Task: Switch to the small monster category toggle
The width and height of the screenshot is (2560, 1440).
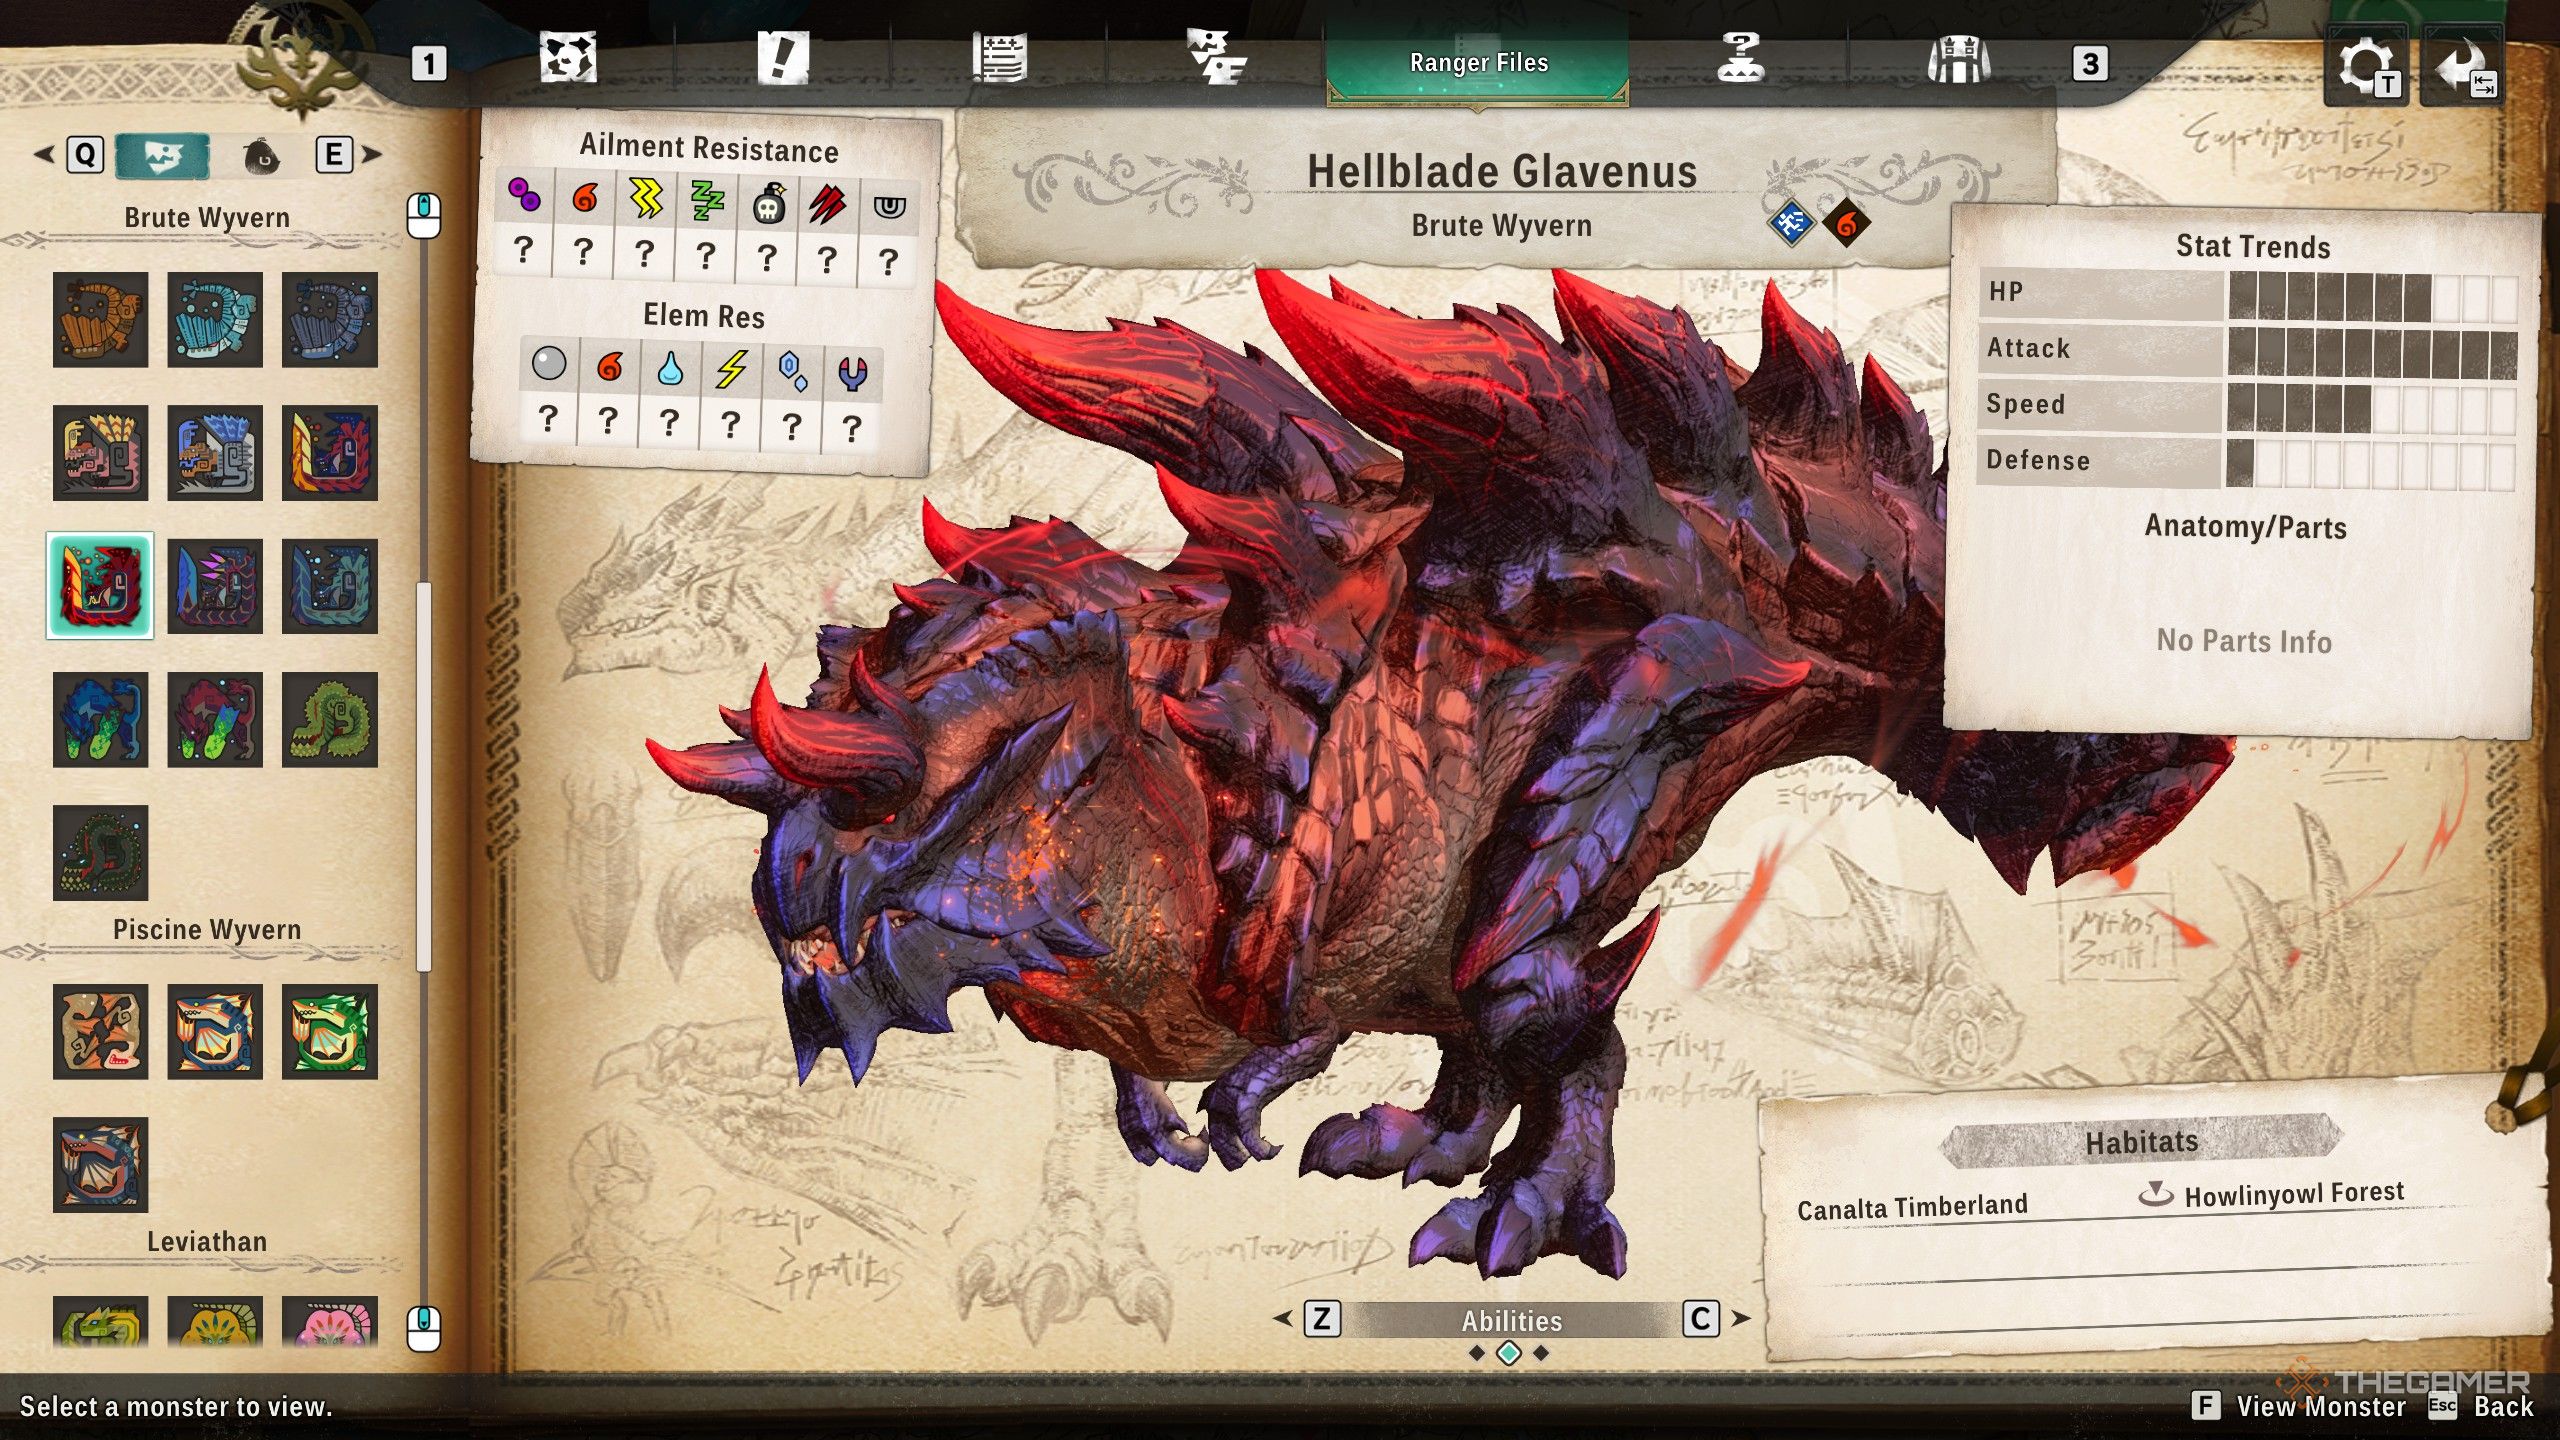Action: pos(261,155)
